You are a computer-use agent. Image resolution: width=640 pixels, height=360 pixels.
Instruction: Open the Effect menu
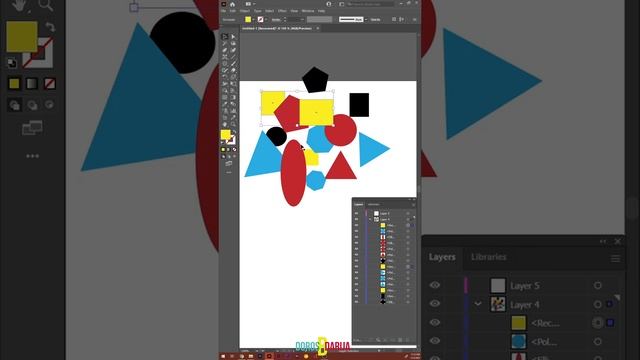pos(282,11)
